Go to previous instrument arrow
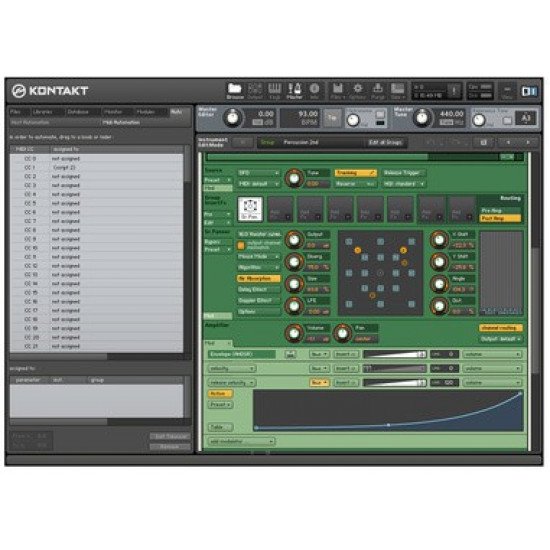This screenshot has height=550, width=550. [508, 142]
